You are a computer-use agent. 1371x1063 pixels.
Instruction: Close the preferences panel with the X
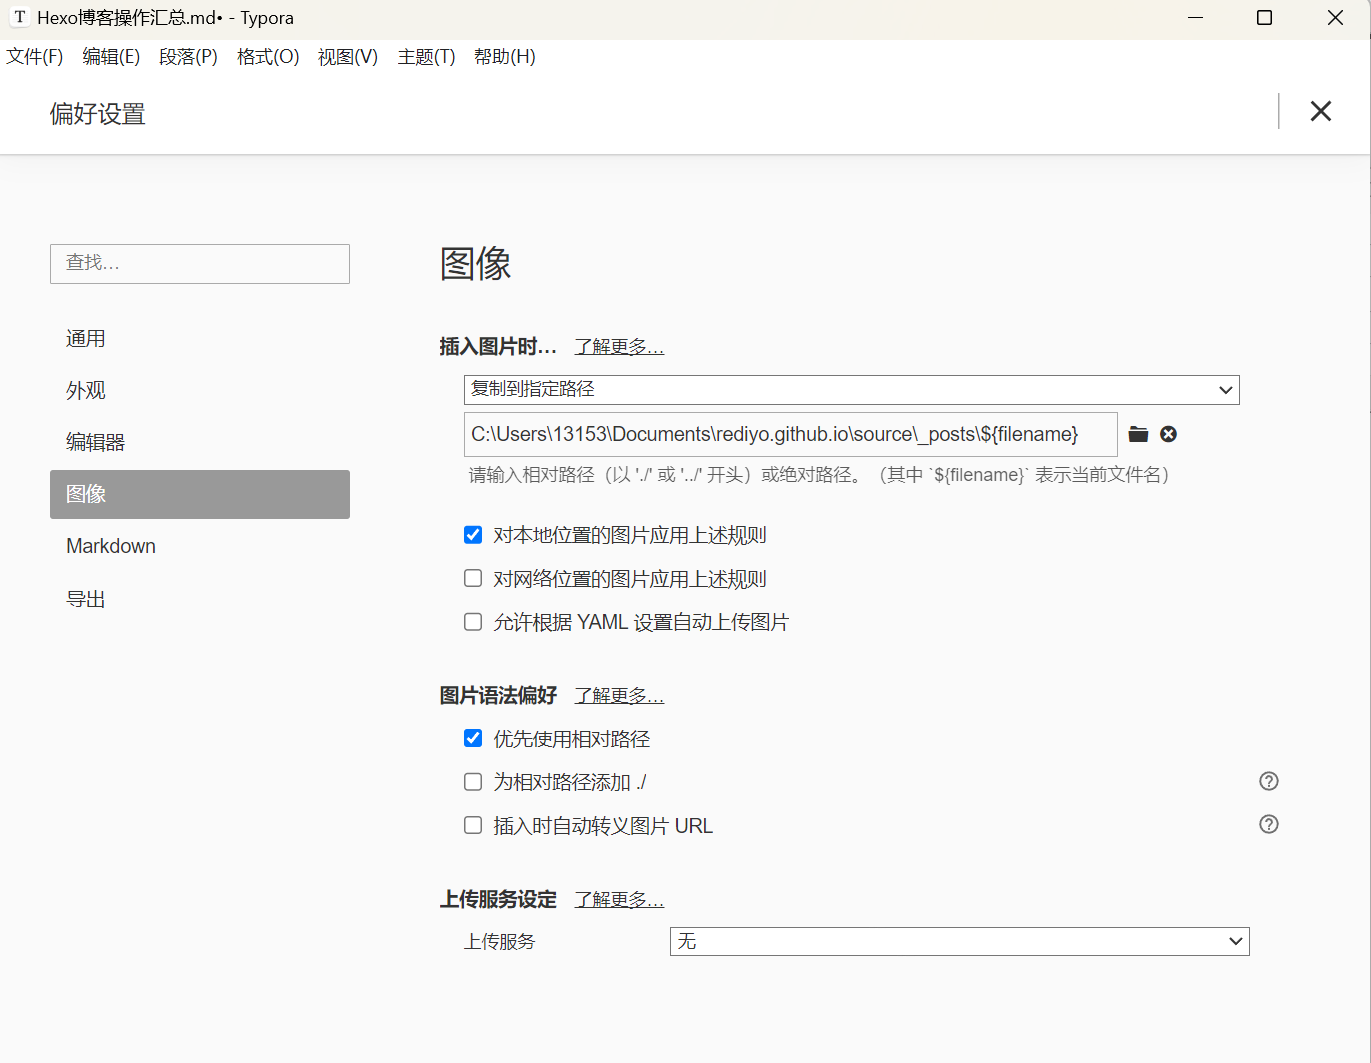point(1321,111)
